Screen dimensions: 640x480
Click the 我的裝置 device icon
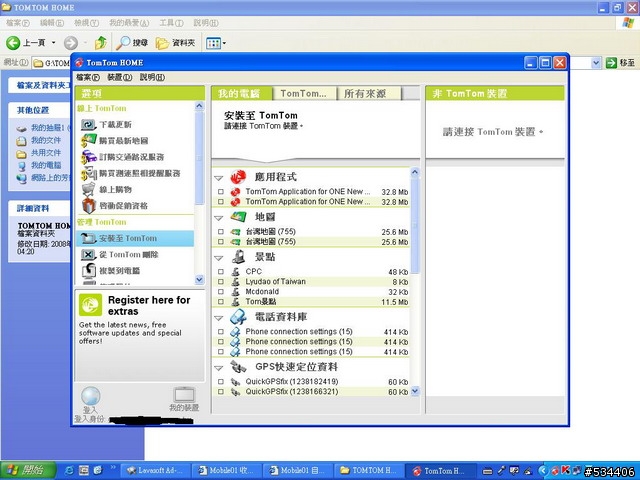[184, 395]
